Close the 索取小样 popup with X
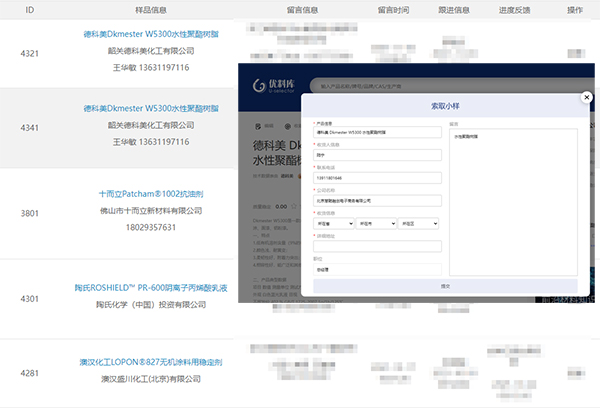 [x=586, y=97]
